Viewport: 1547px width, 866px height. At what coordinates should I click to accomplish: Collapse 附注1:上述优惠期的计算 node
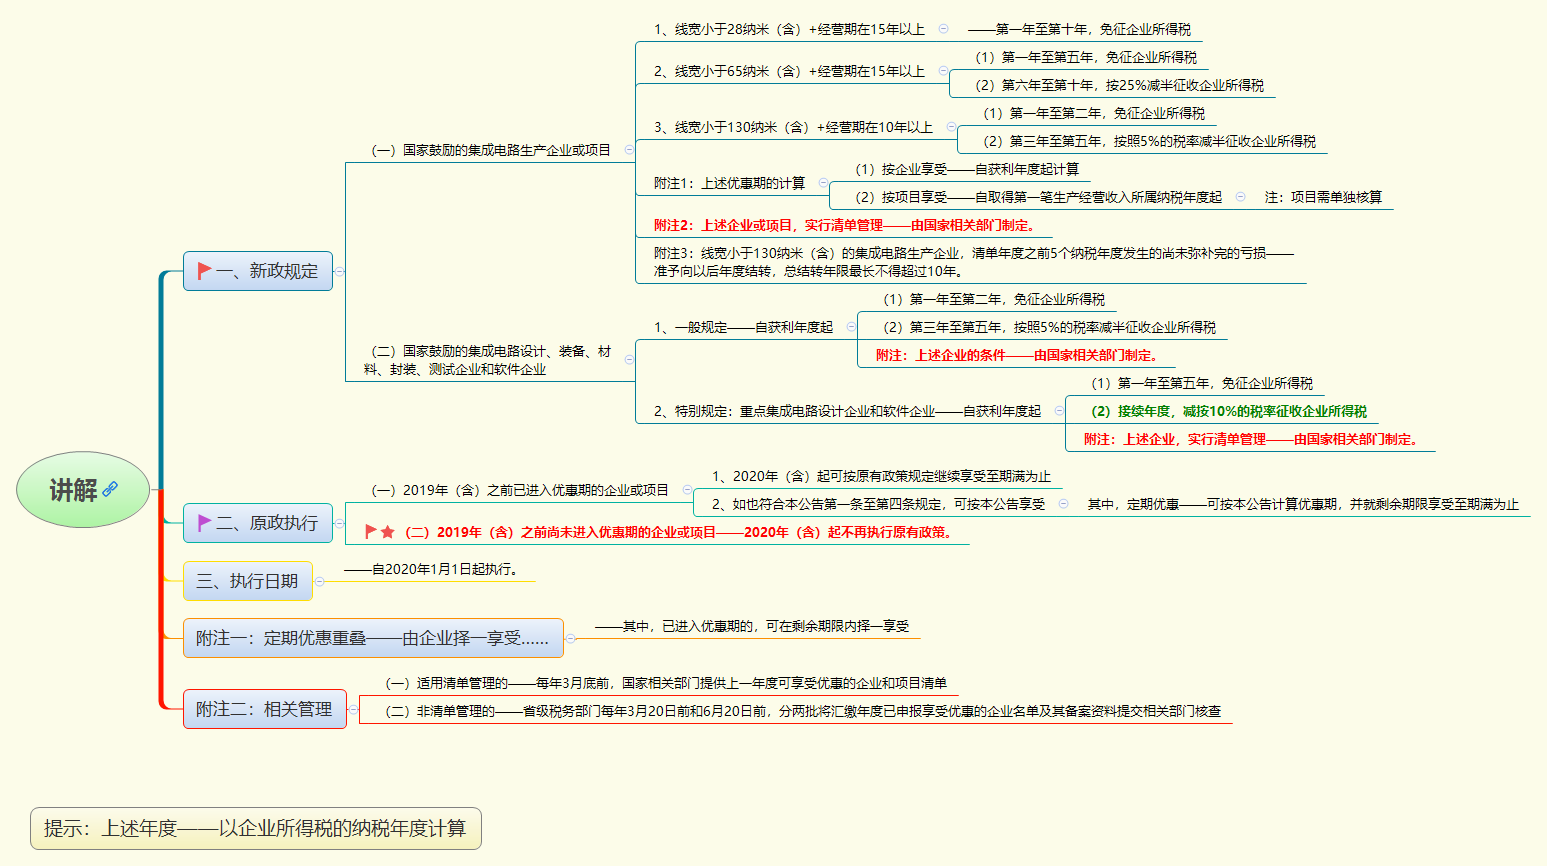click(823, 183)
